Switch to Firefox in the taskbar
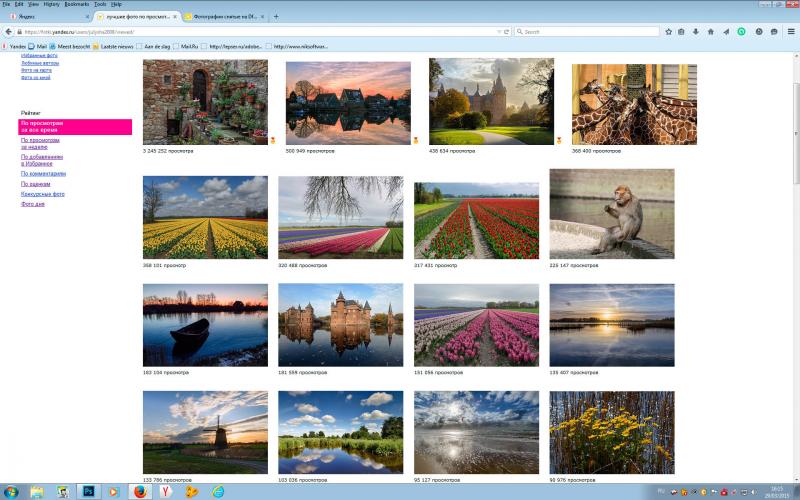Viewport: 800px width, 500px height. tap(140, 492)
